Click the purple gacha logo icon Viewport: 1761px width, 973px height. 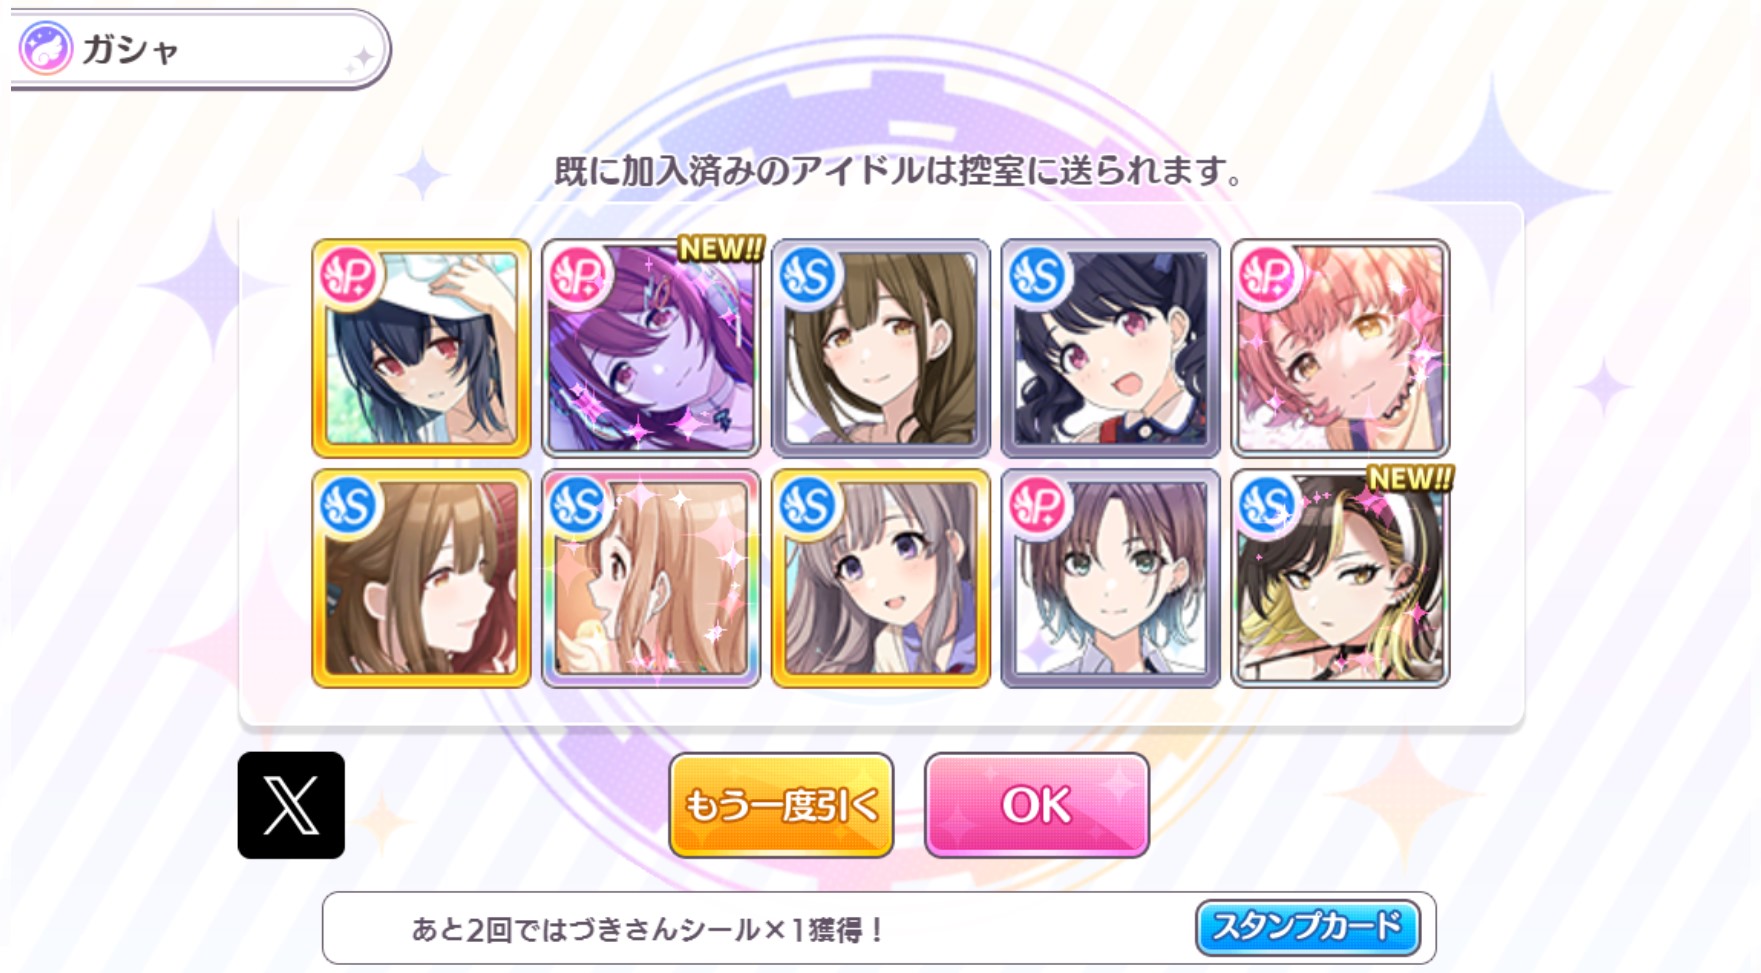pyautogui.click(x=46, y=48)
